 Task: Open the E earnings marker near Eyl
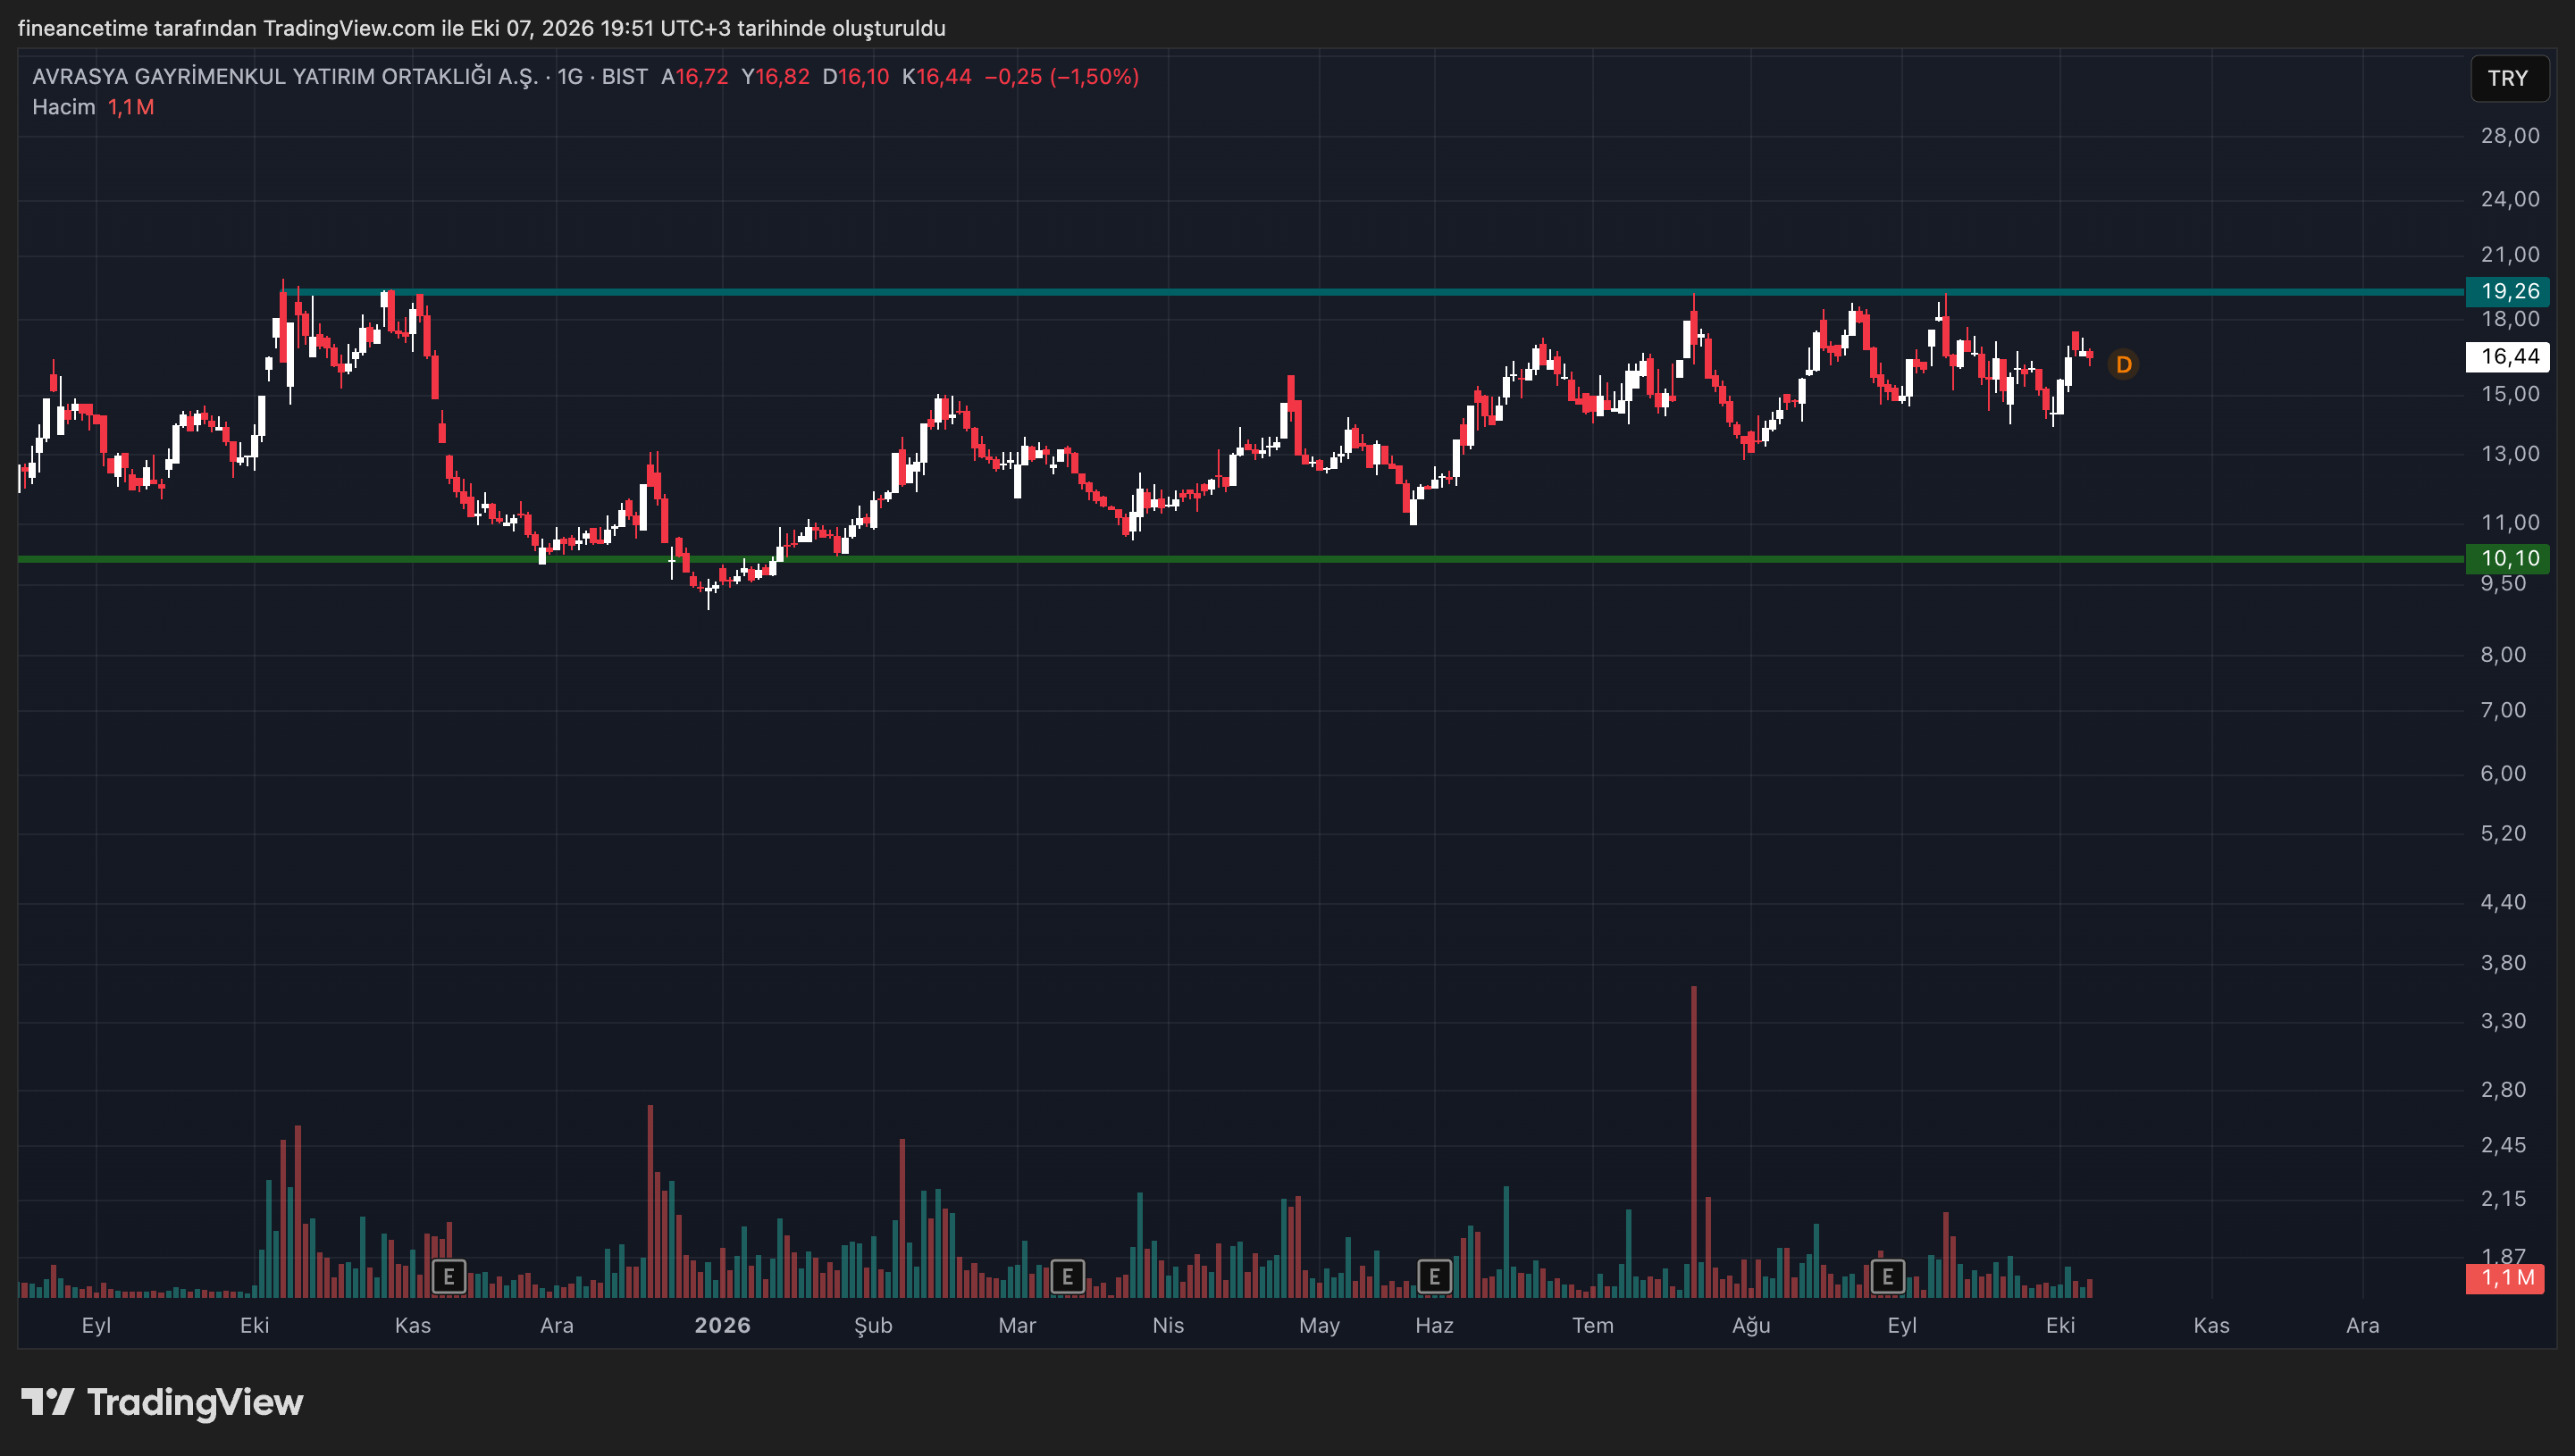[1887, 1277]
